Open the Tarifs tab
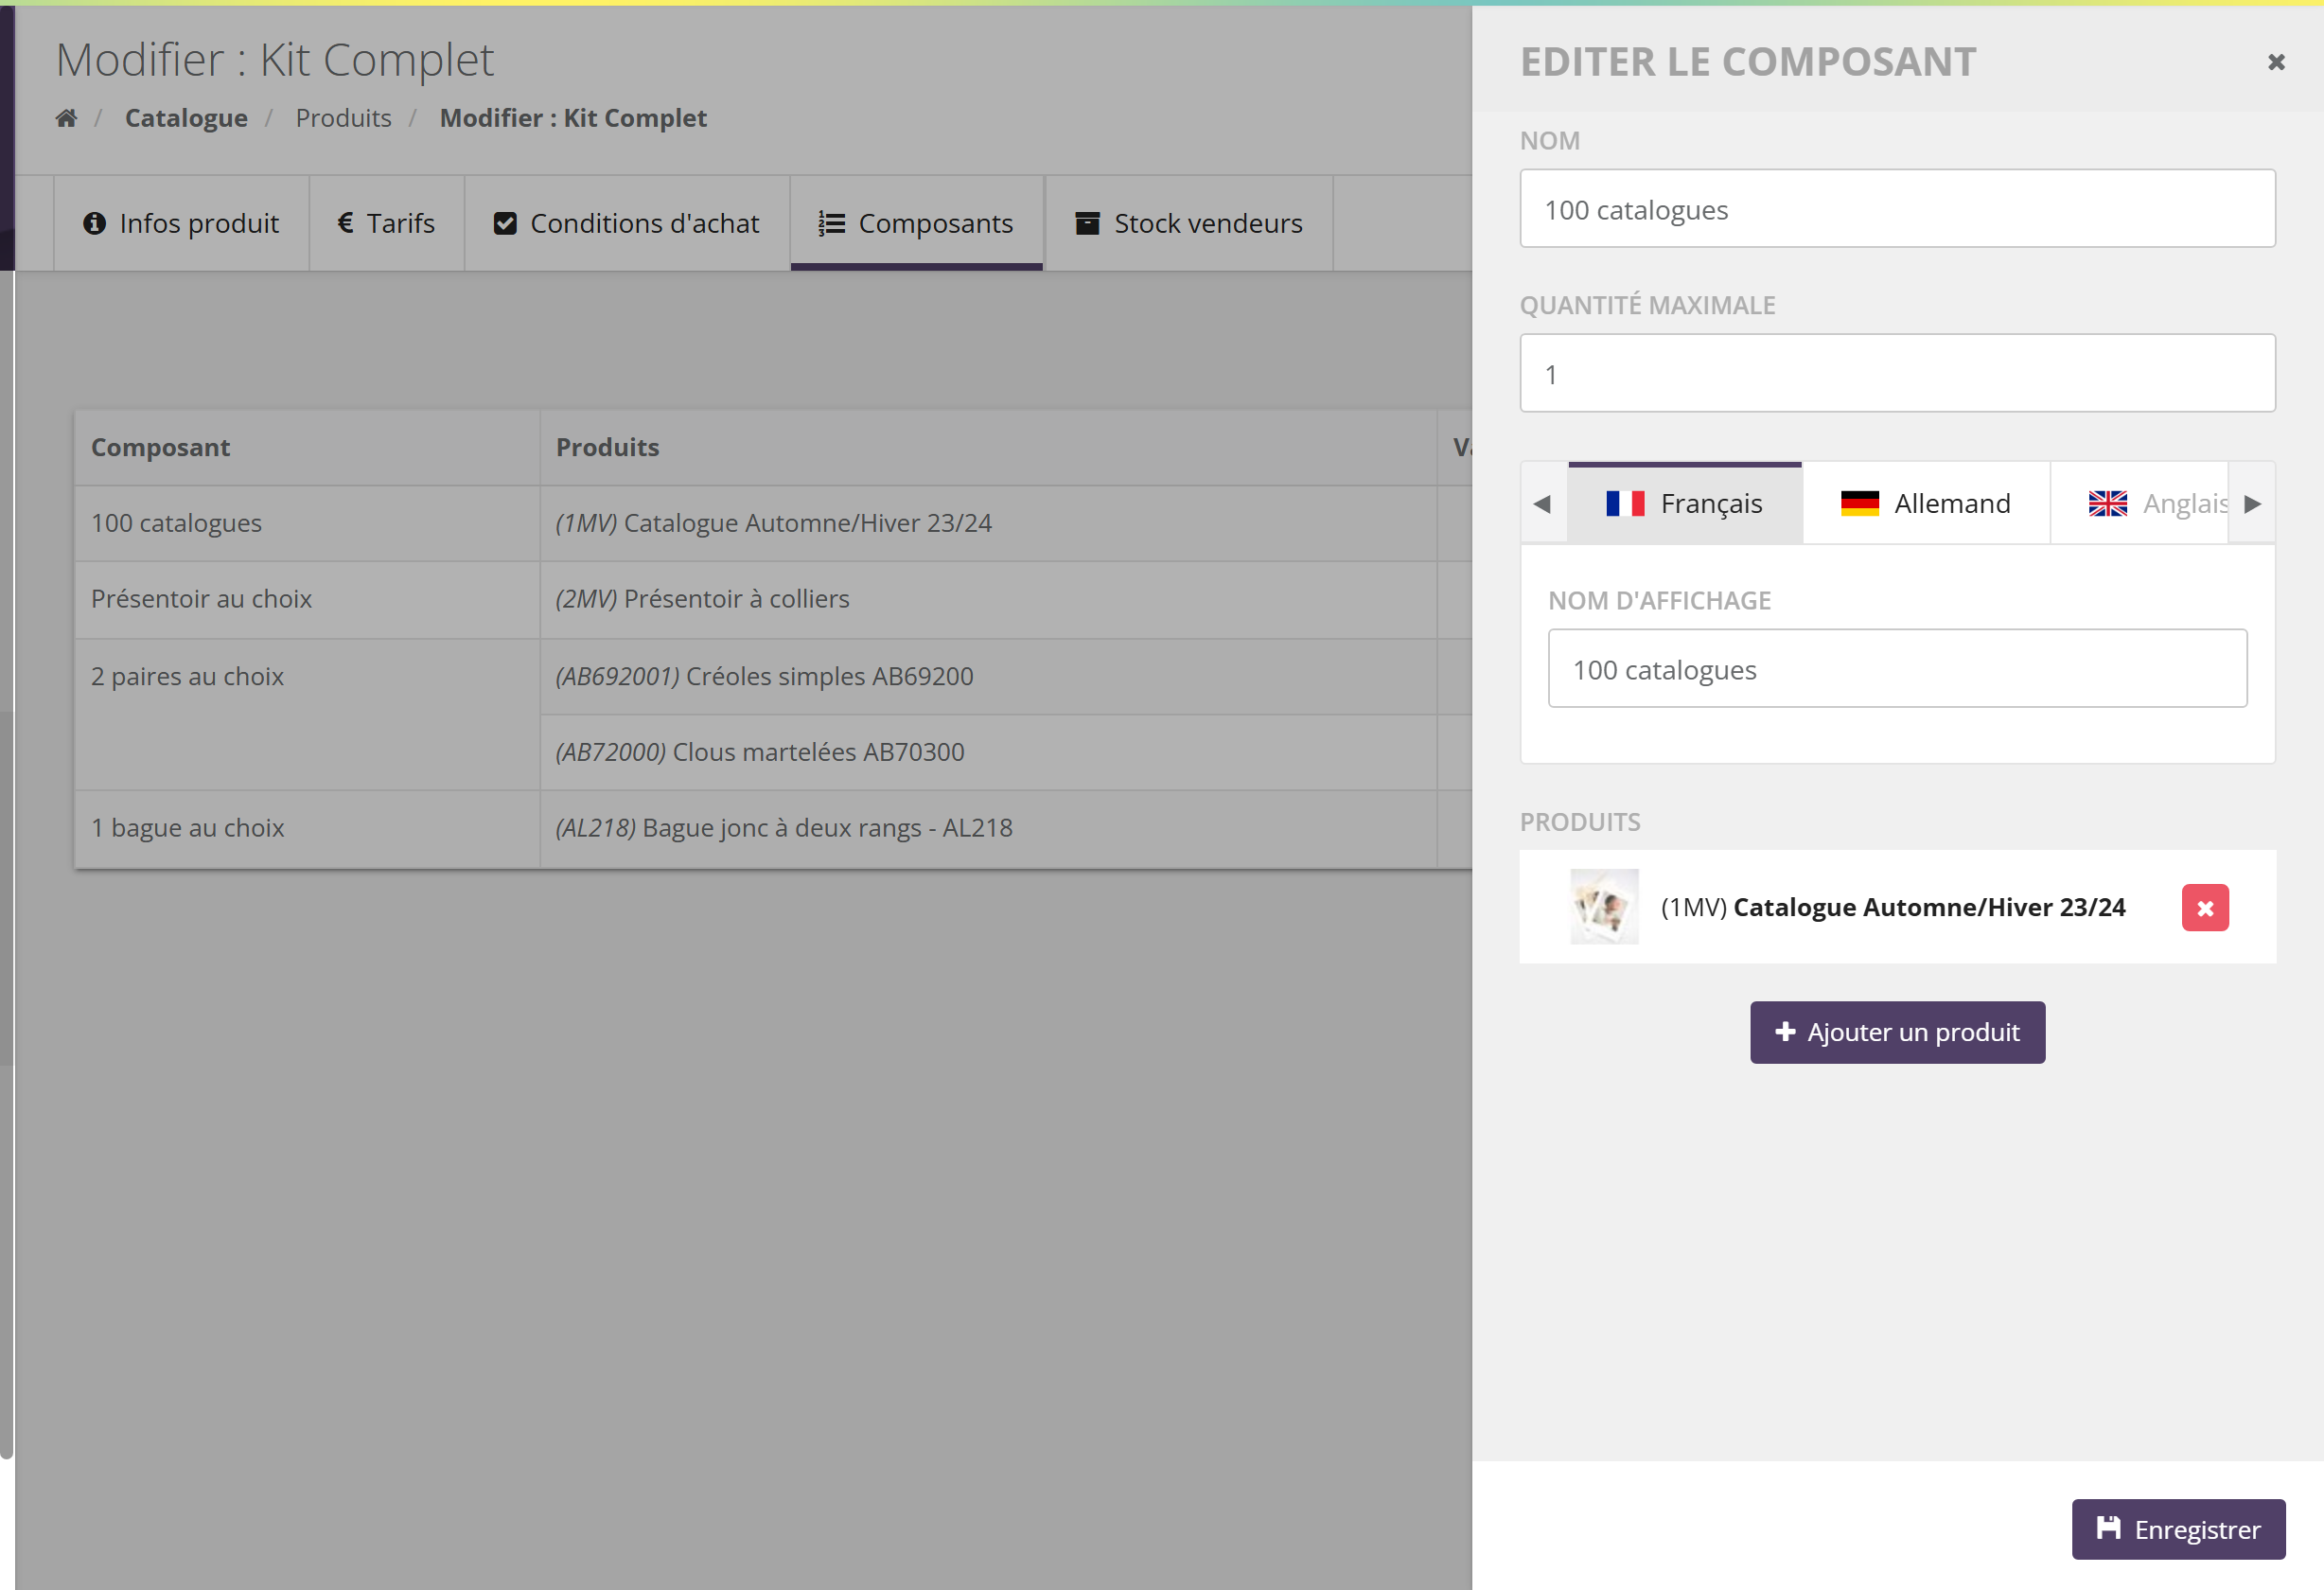Screen dimensions: 2324x1590 click(x=387, y=223)
